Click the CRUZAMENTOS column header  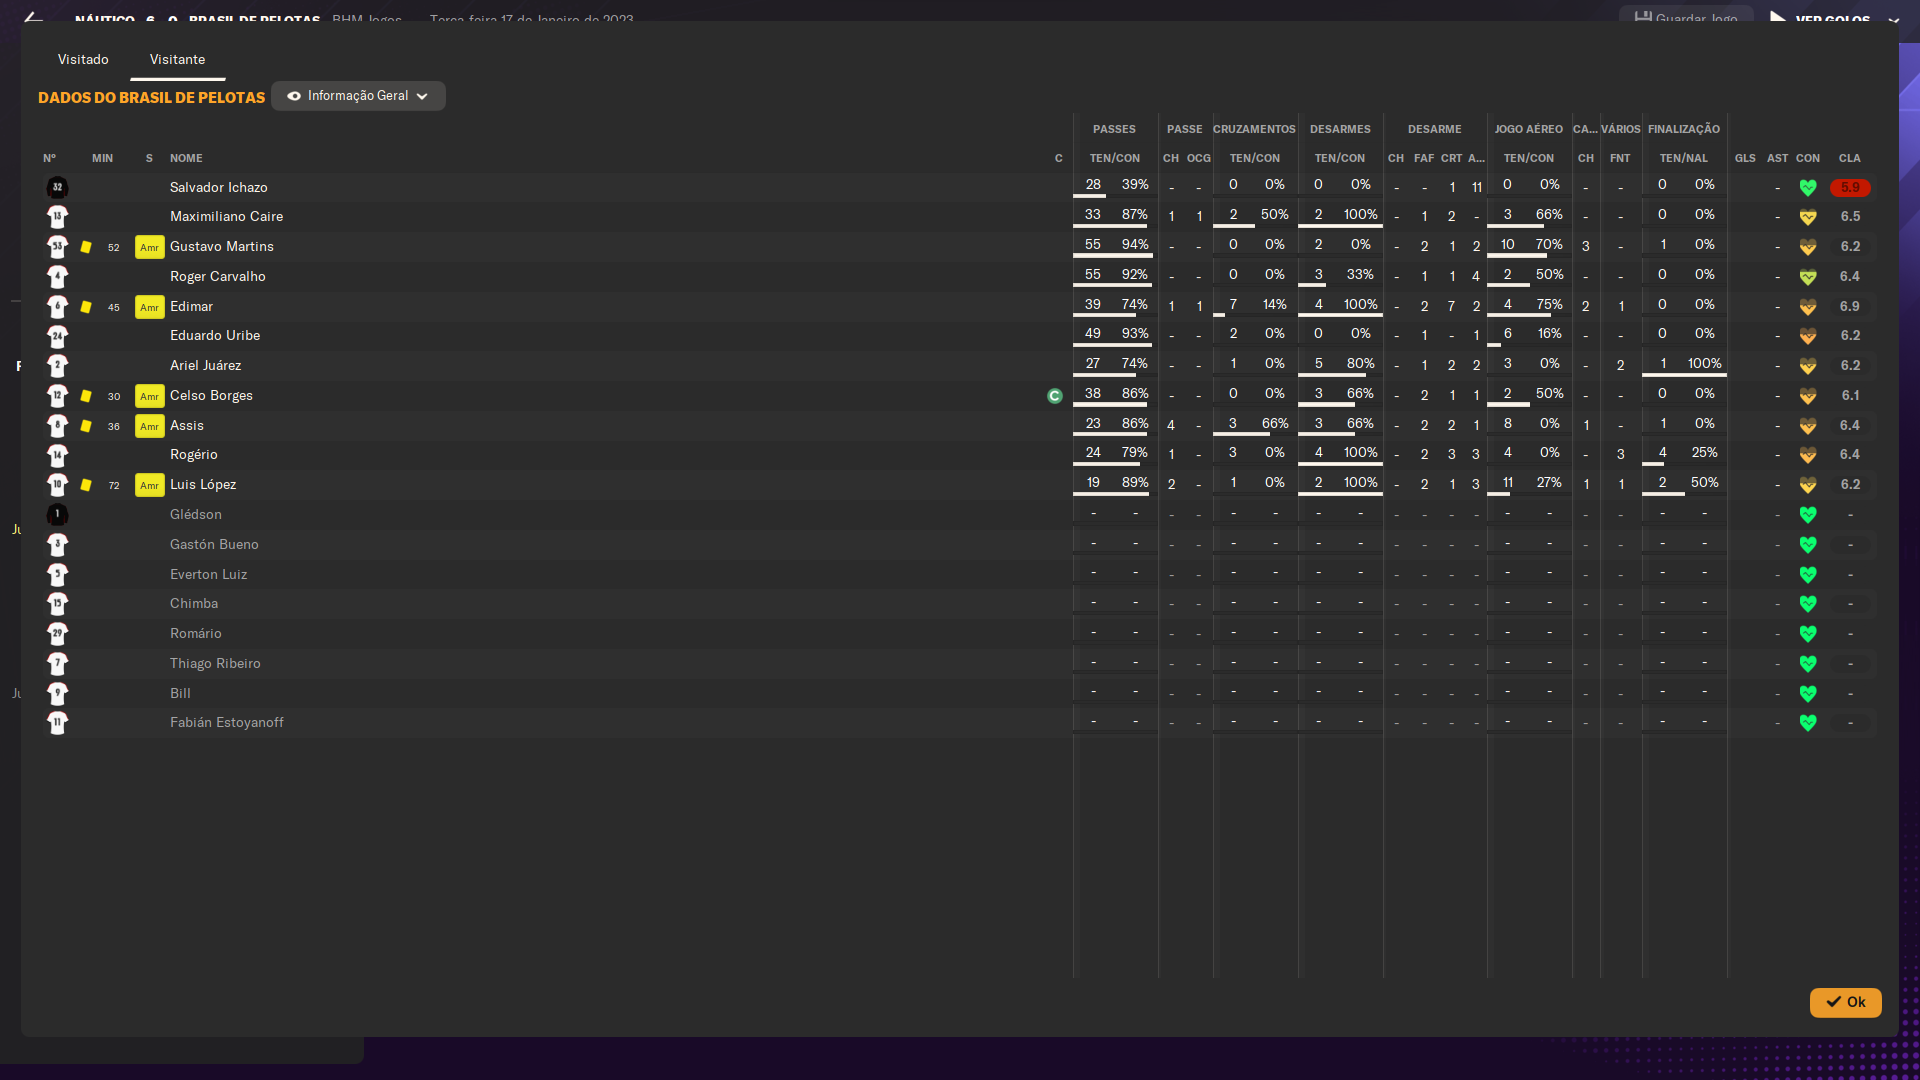[1254, 129]
